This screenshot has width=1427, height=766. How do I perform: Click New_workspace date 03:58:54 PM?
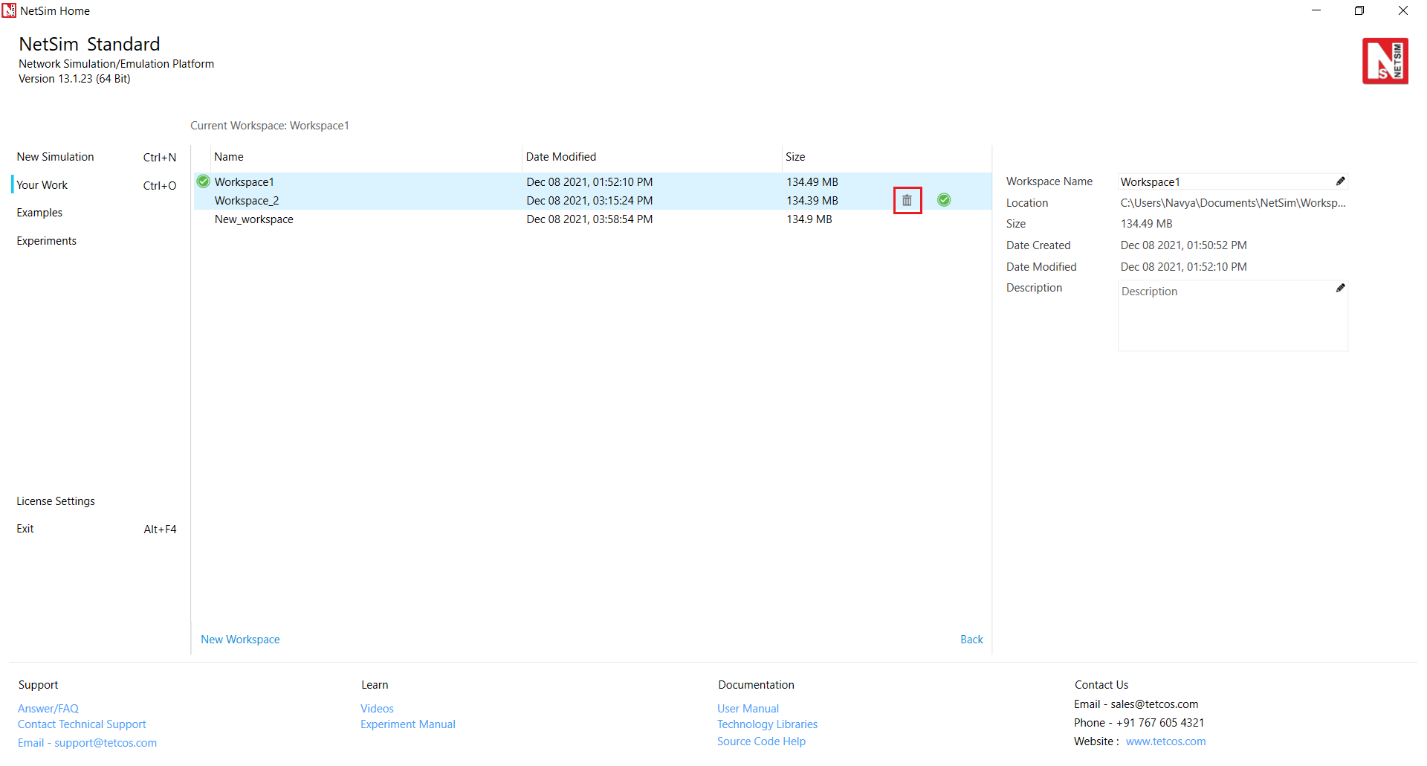click(x=590, y=219)
